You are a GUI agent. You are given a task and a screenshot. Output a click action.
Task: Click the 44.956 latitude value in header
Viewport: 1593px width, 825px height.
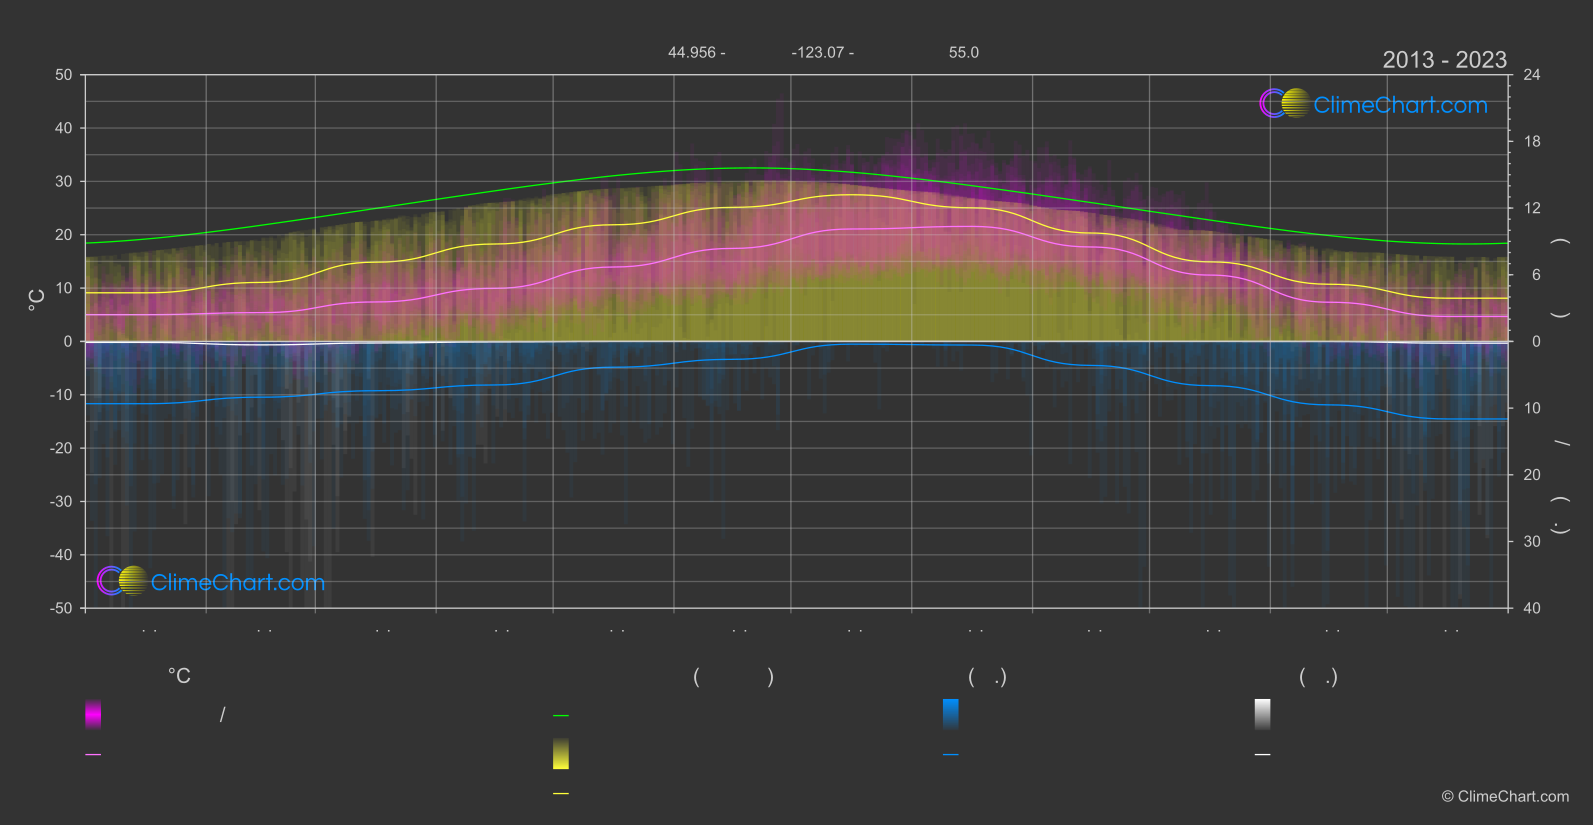point(692,53)
